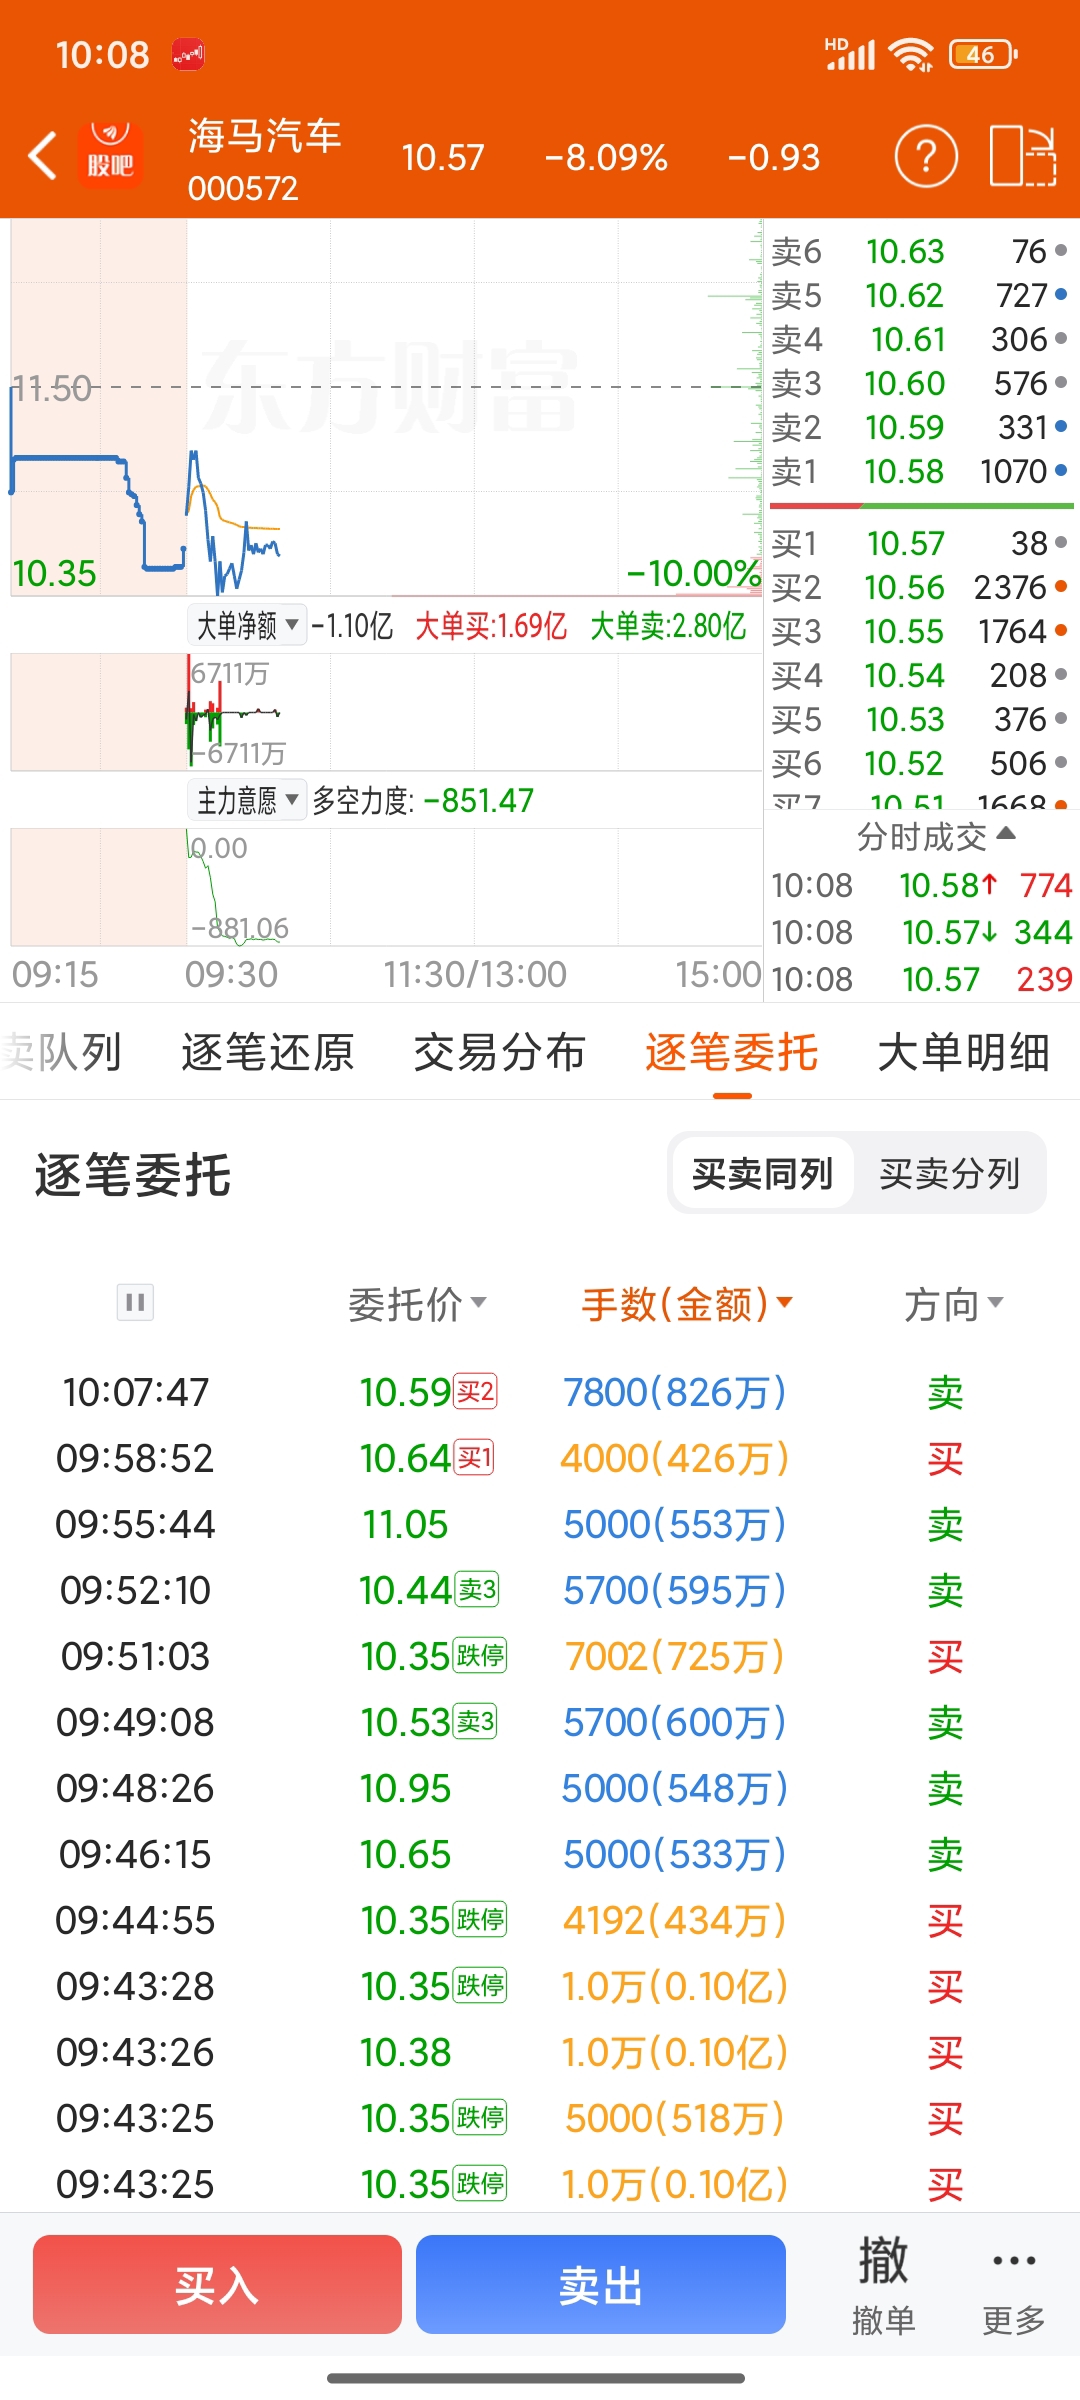Tap the 大单卖:2.80亿 value
Image resolution: width=1080 pixels, height=2400 pixels.
(x=668, y=626)
